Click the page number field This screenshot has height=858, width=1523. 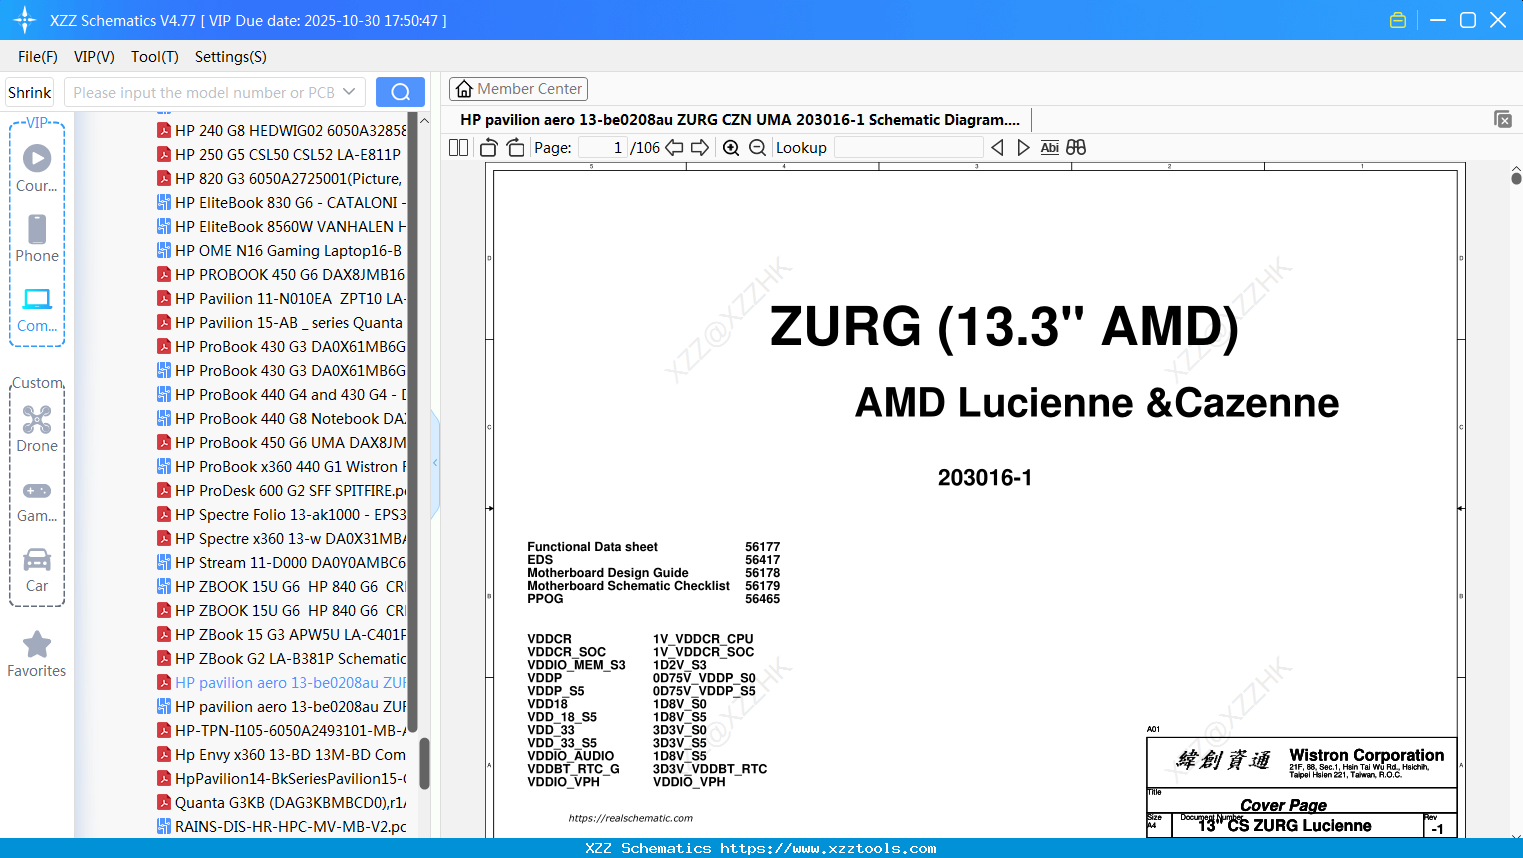[x=602, y=147]
